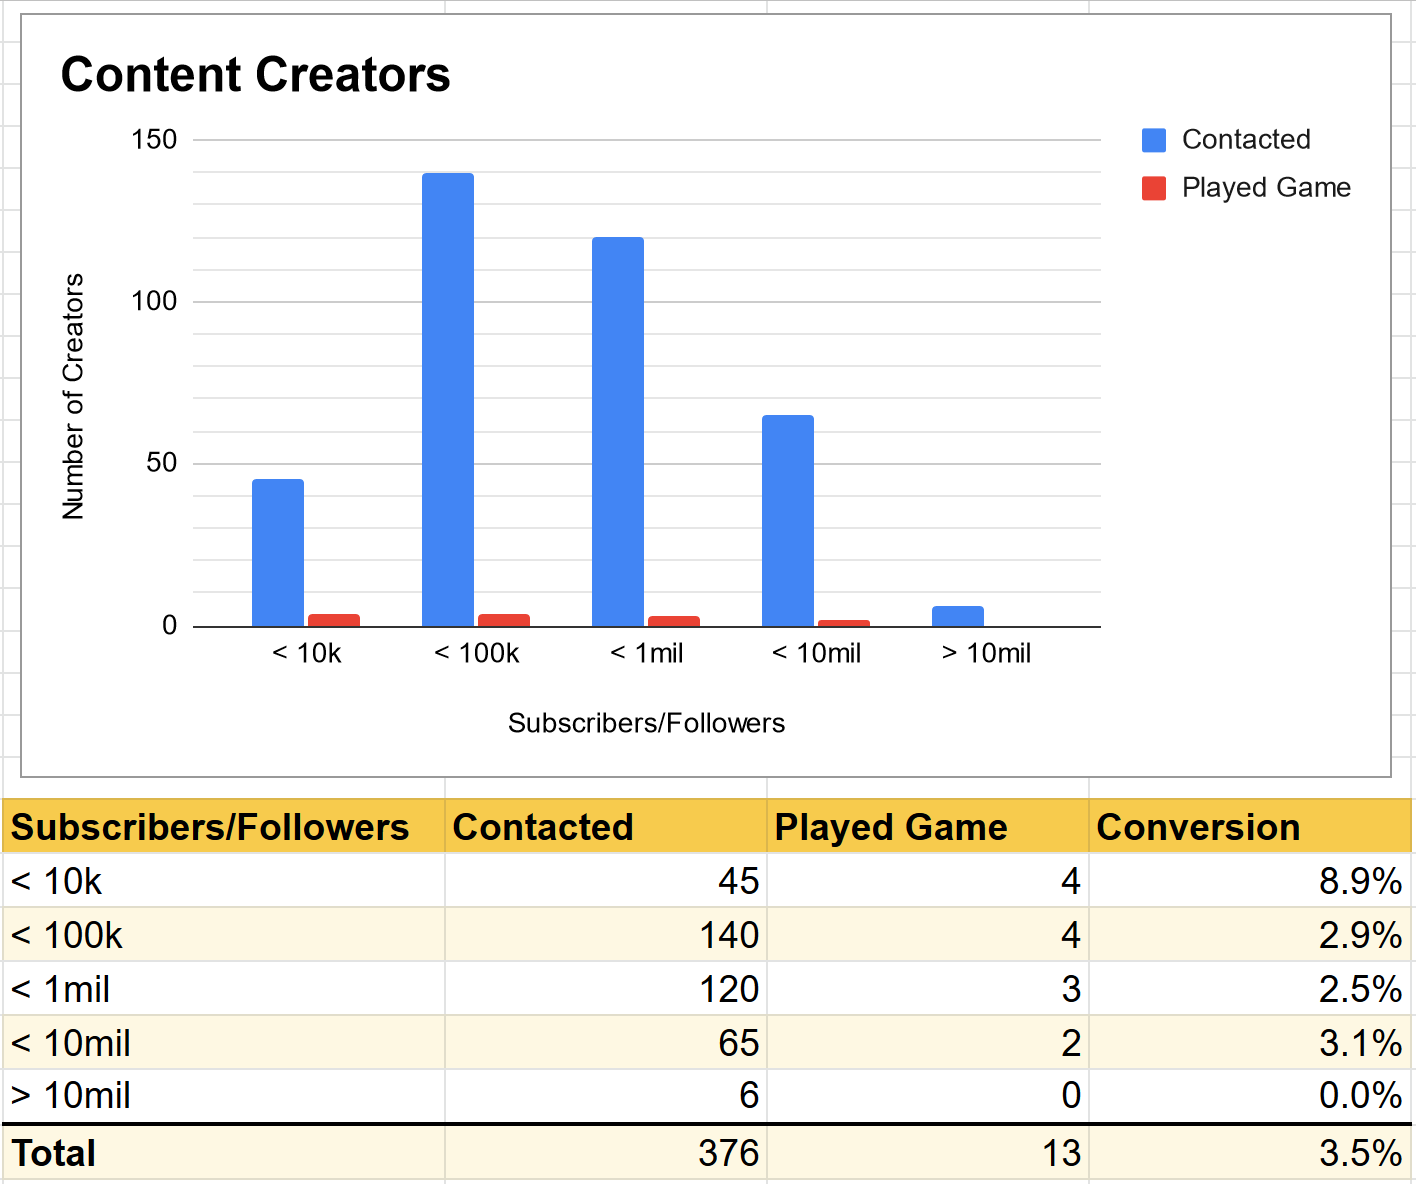Select the Played Game table header cell
This screenshot has height=1184, width=1416.
point(927,827)
